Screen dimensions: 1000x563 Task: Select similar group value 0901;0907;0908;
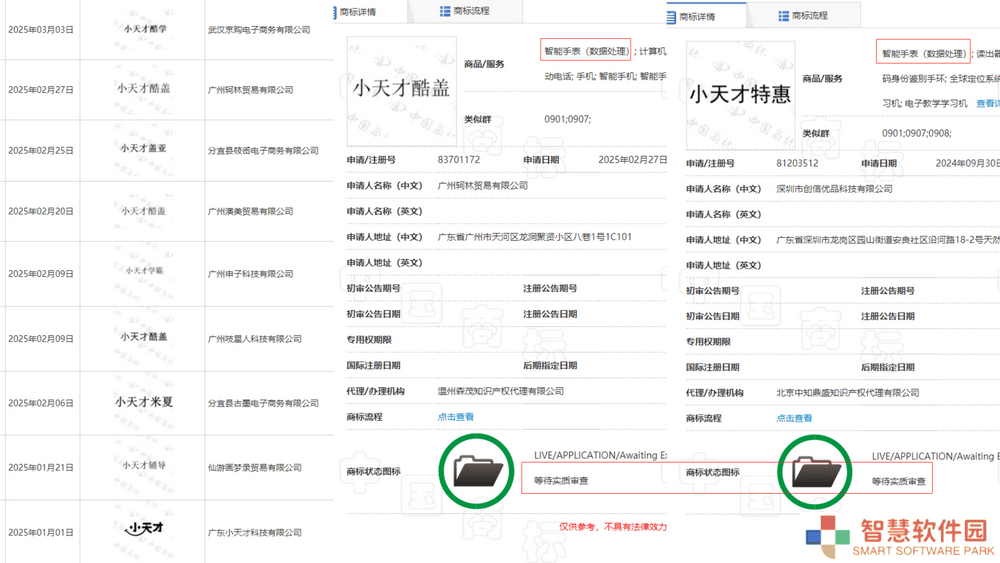coord(916,133)
